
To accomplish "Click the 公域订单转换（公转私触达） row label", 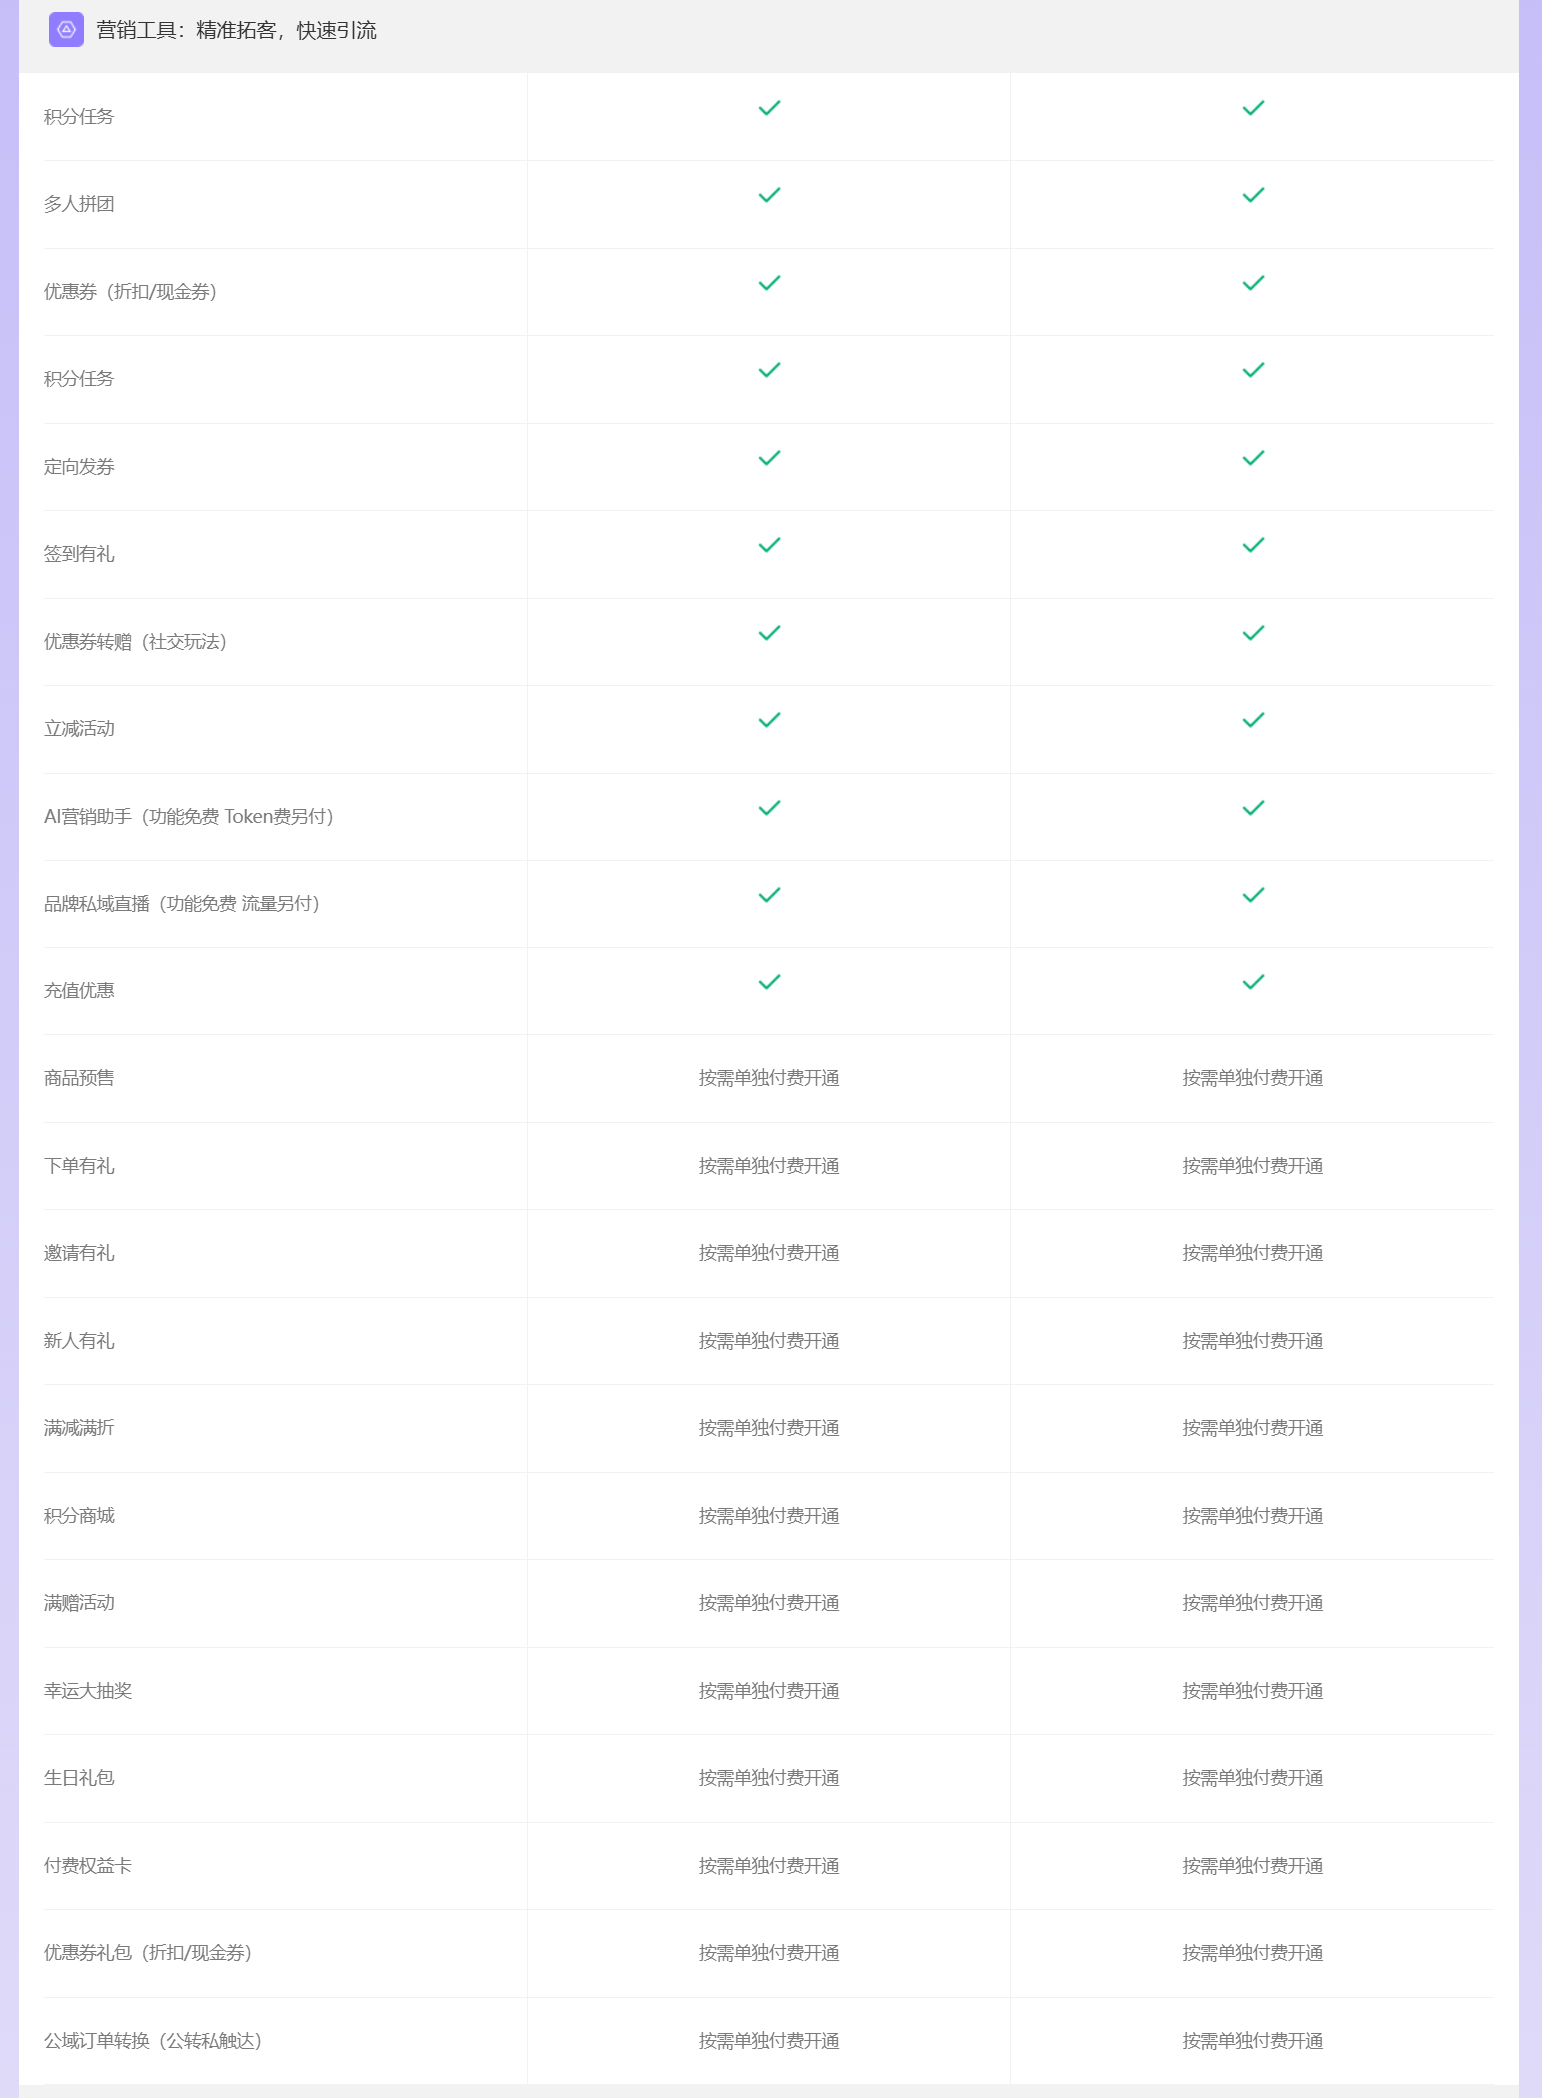I will coord(153,2041).
